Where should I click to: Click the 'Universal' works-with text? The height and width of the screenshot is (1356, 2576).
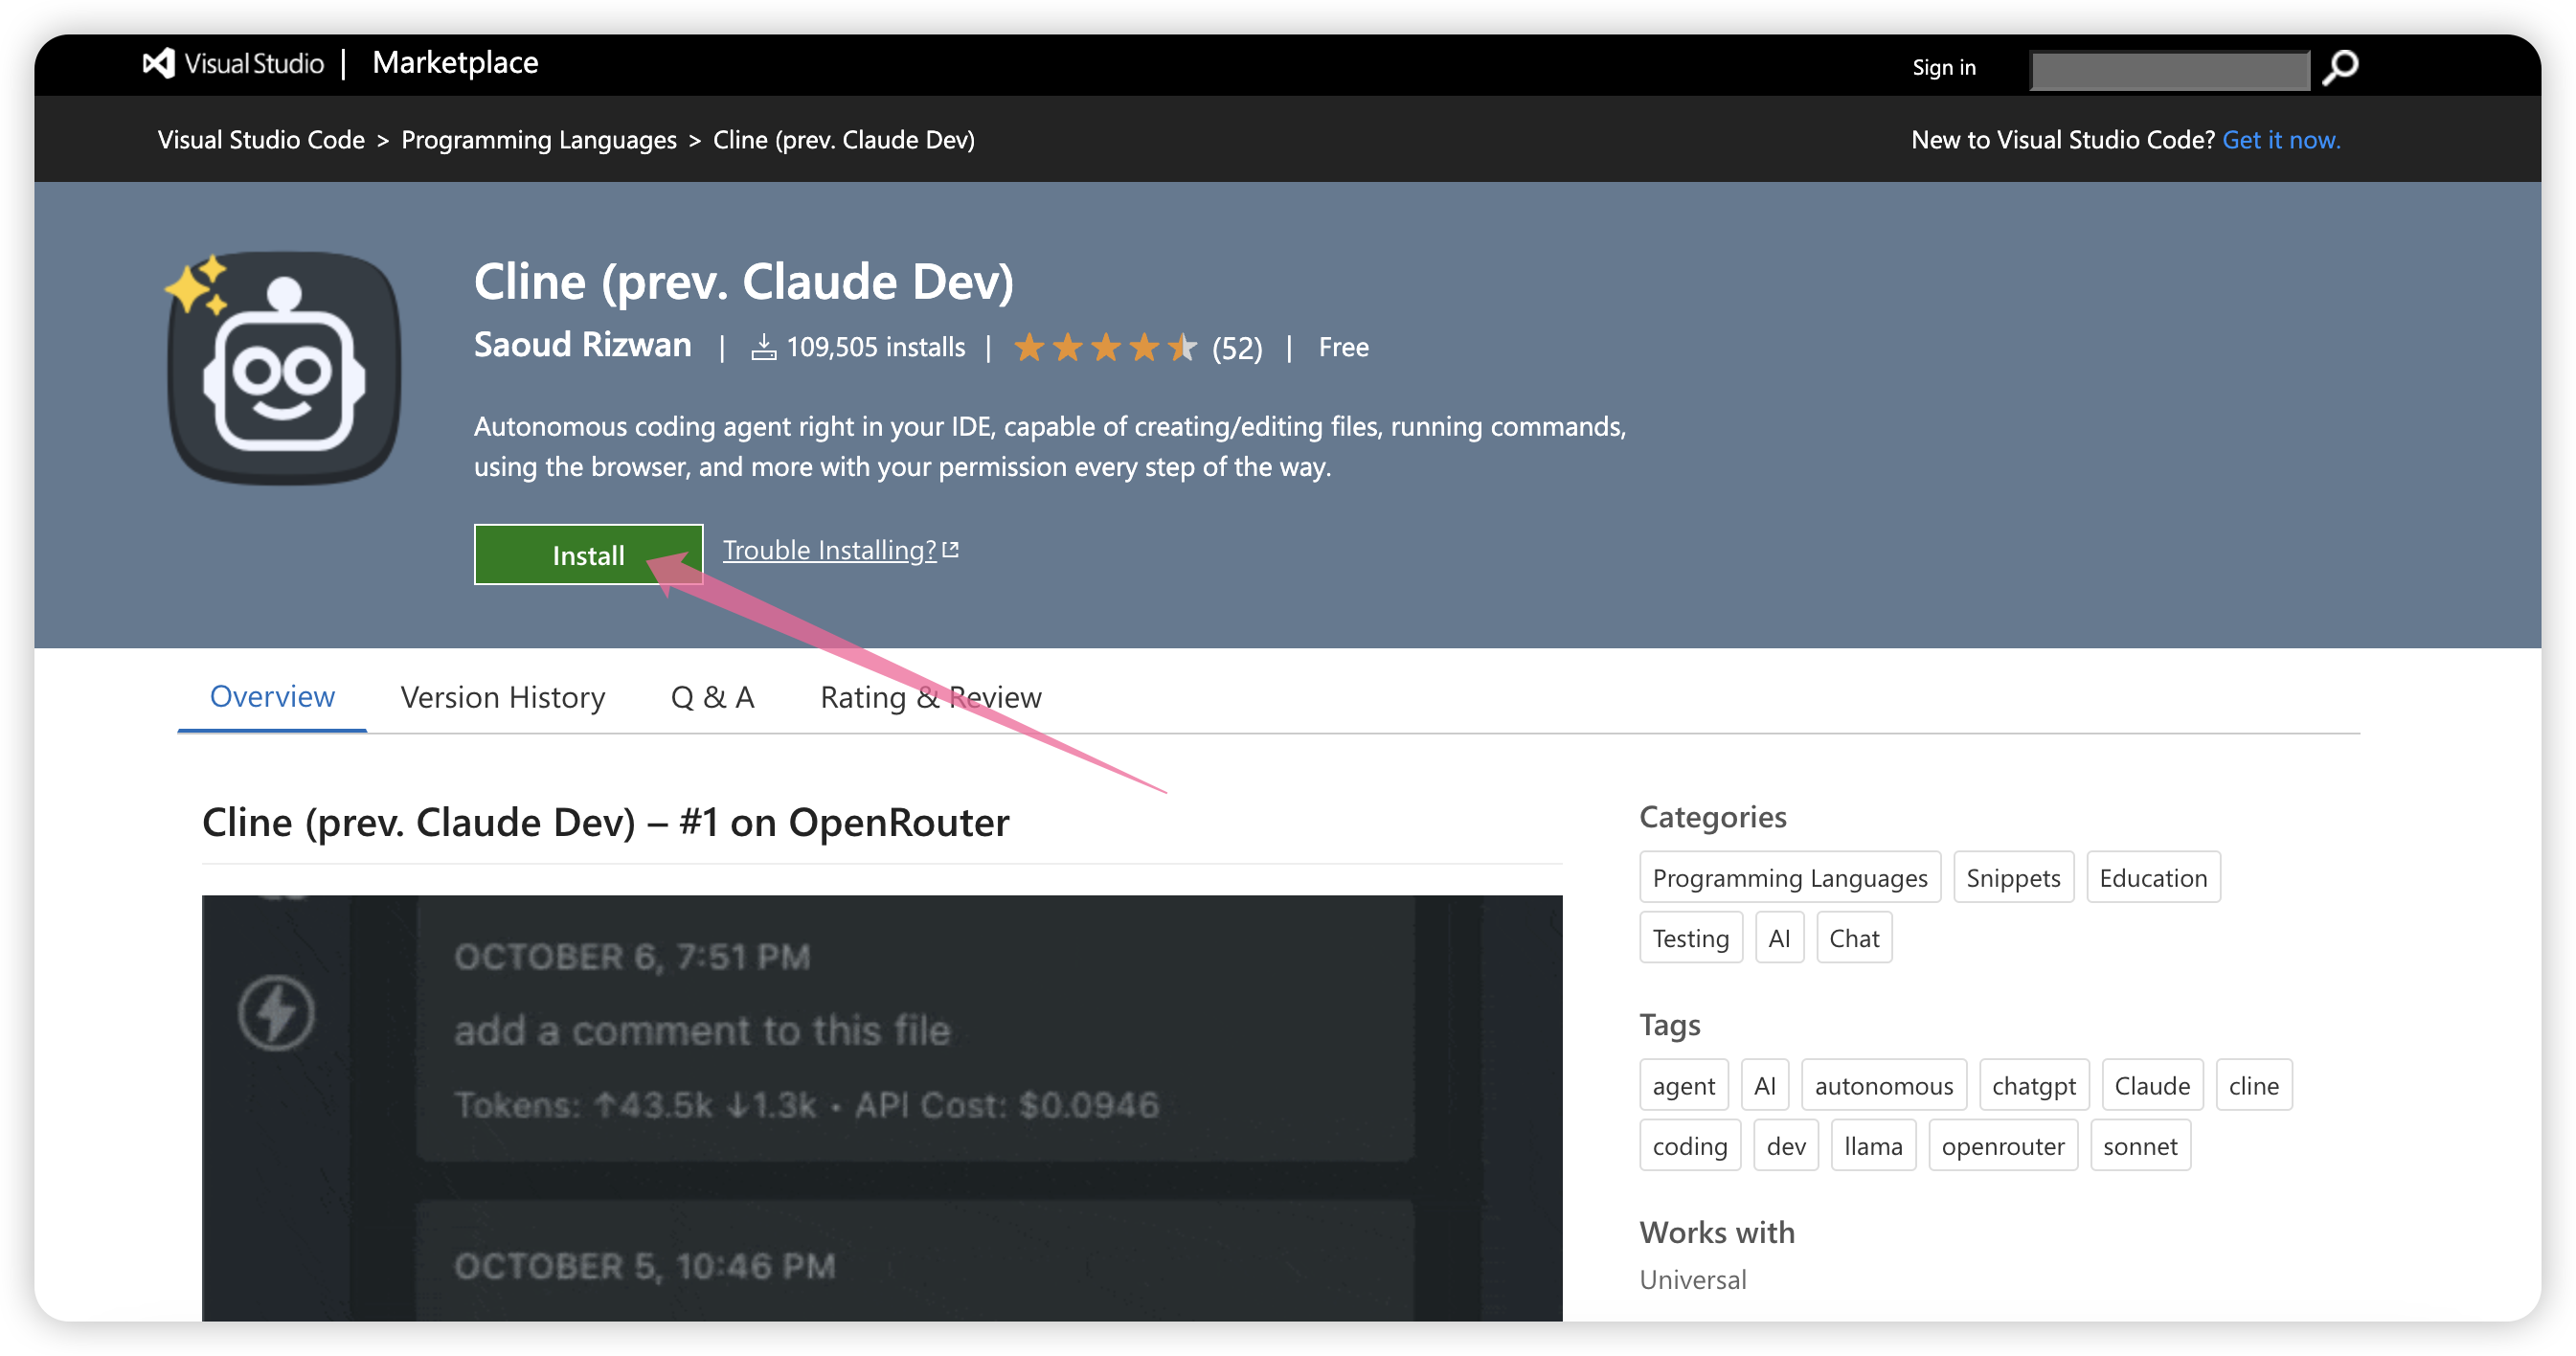click(x=1693, y=1280)
